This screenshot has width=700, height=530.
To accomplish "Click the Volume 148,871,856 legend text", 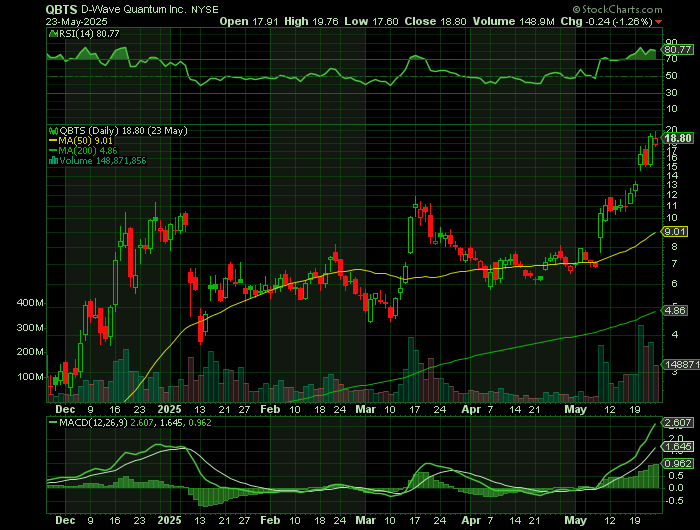I will pyautogui.click(x=103, y=161).
